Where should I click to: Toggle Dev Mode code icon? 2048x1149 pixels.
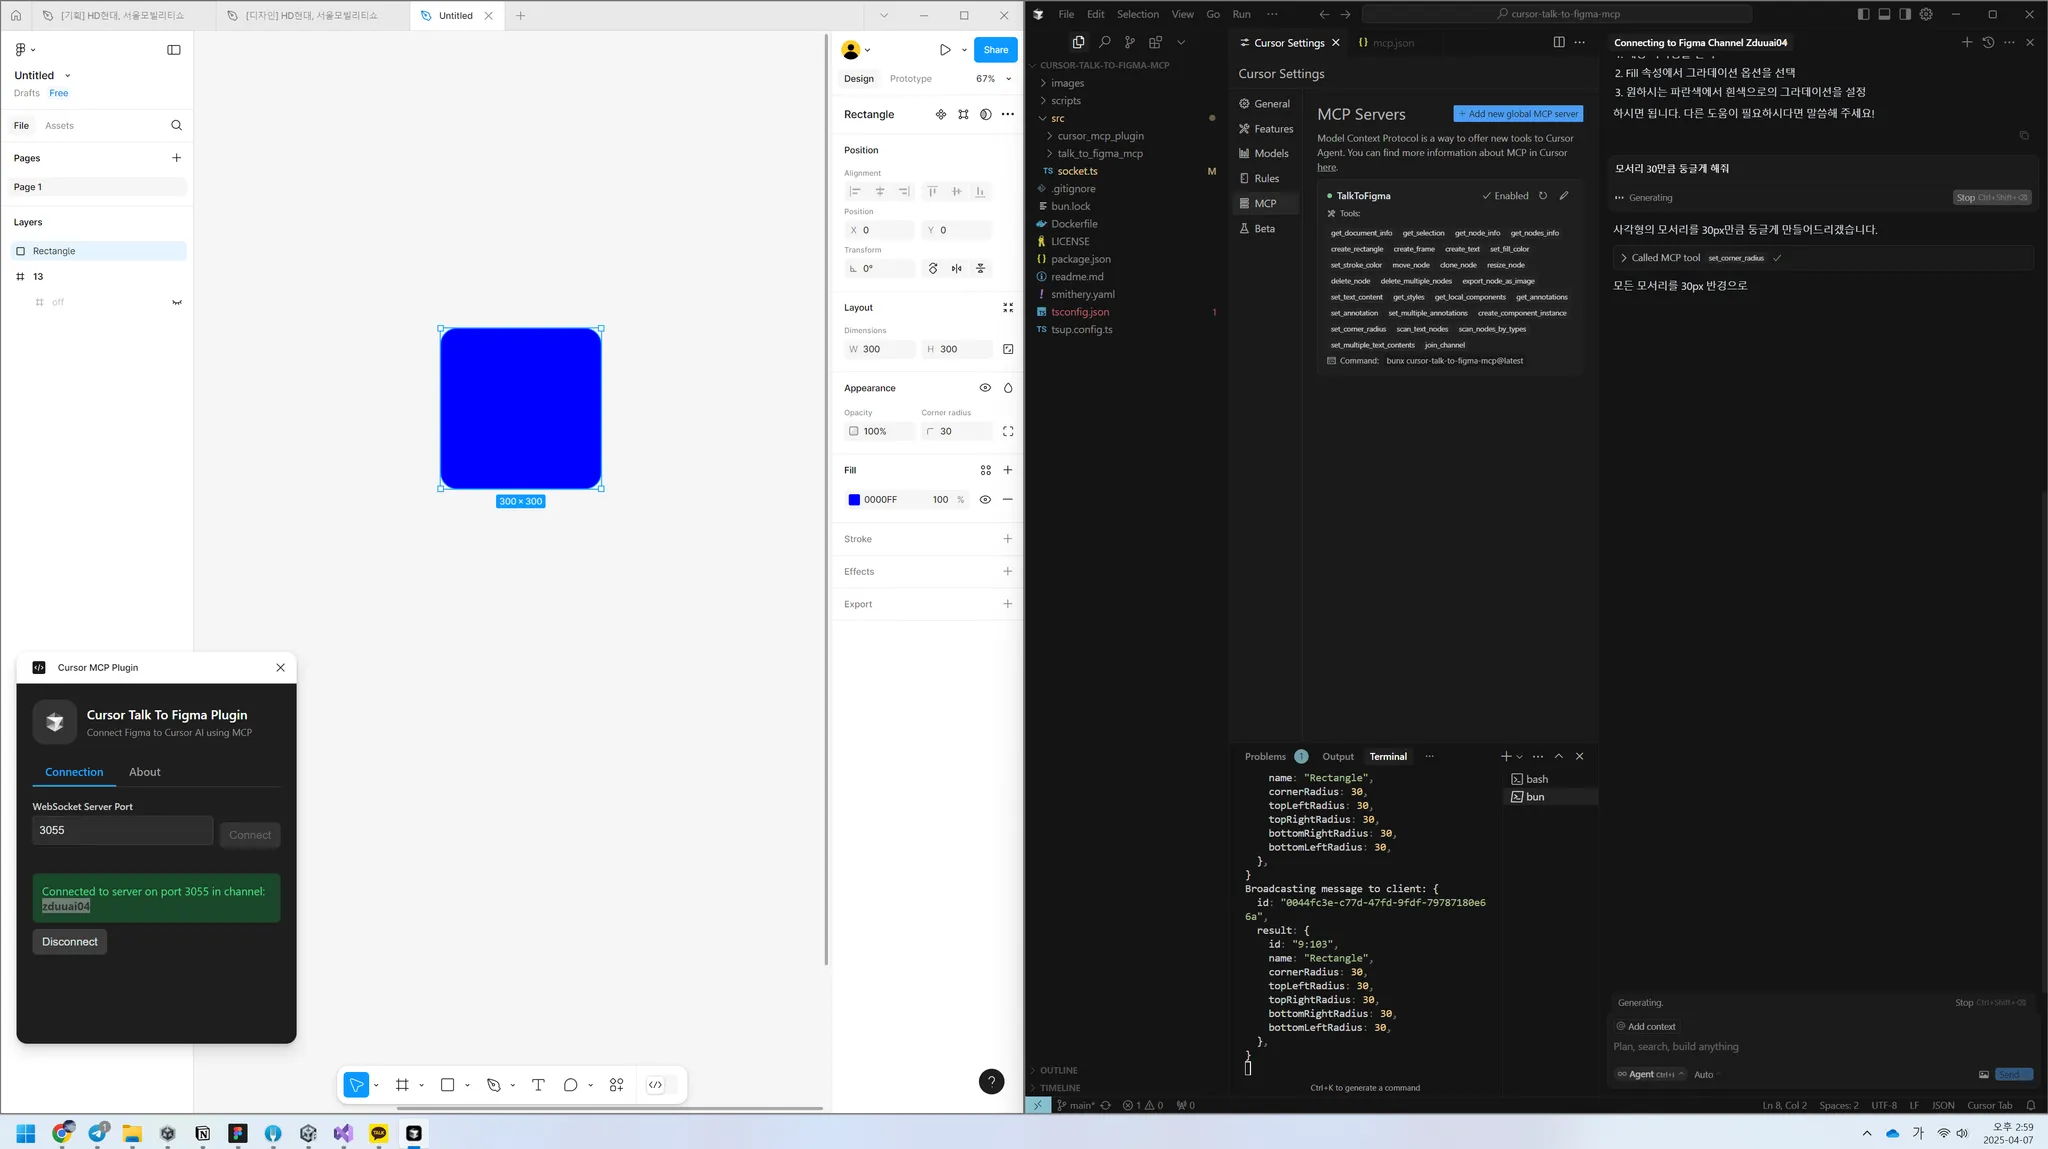(656, 1085)
